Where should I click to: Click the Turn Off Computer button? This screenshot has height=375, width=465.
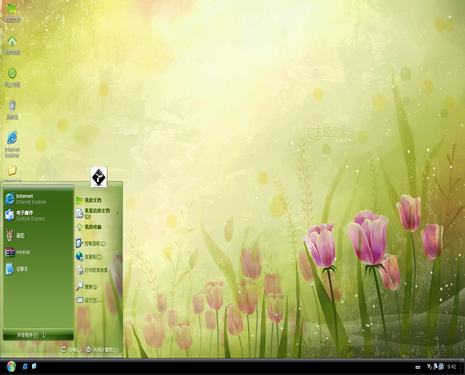pos(102,349)
